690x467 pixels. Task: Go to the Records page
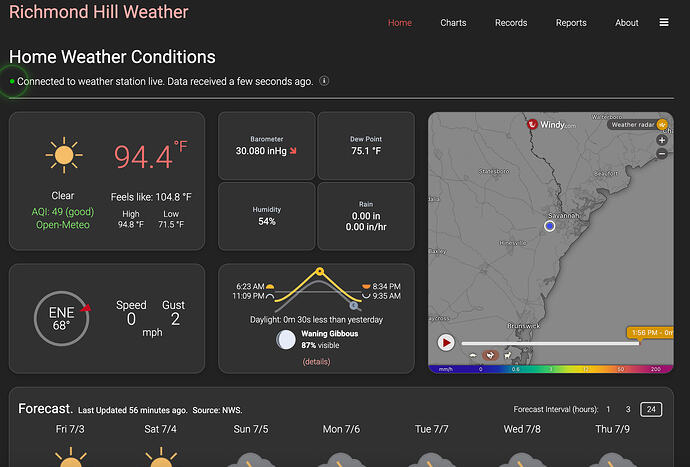[x=511, y=22]
